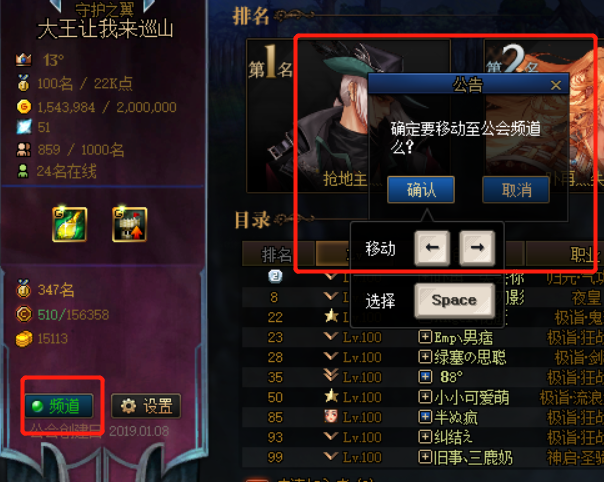The height and width of the screenshot is (482, 604).
Task: Close the 公告 dialog with X
Action: [x=556, y=85]
